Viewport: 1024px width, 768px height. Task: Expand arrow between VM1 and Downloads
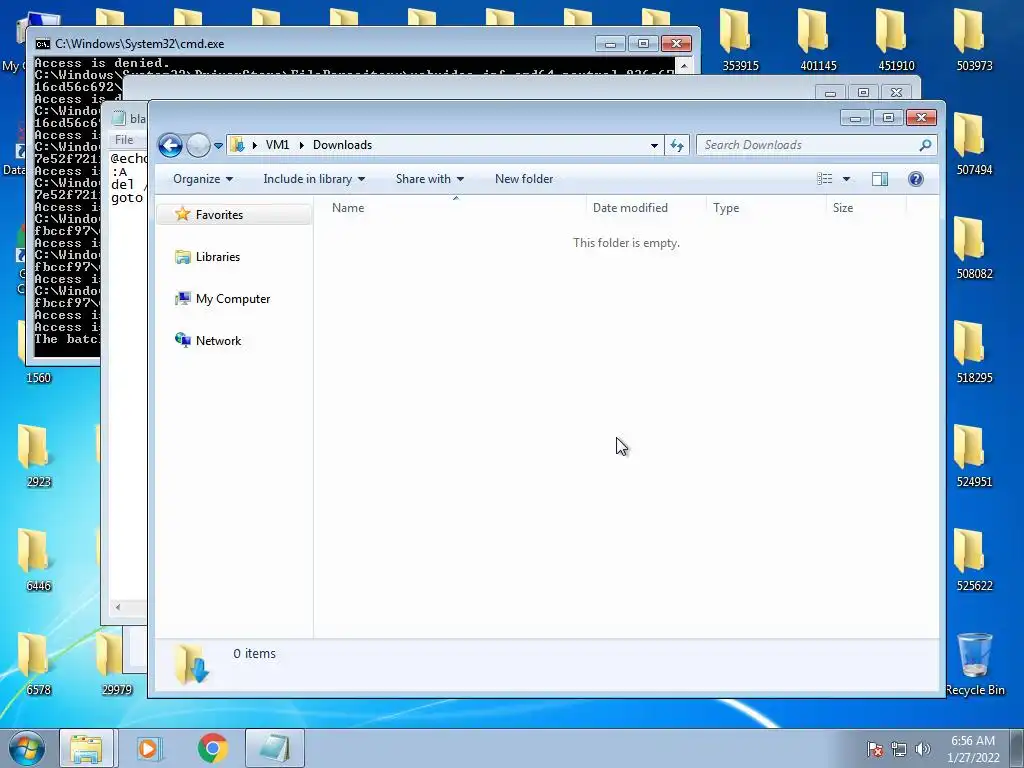coord(302,145)
